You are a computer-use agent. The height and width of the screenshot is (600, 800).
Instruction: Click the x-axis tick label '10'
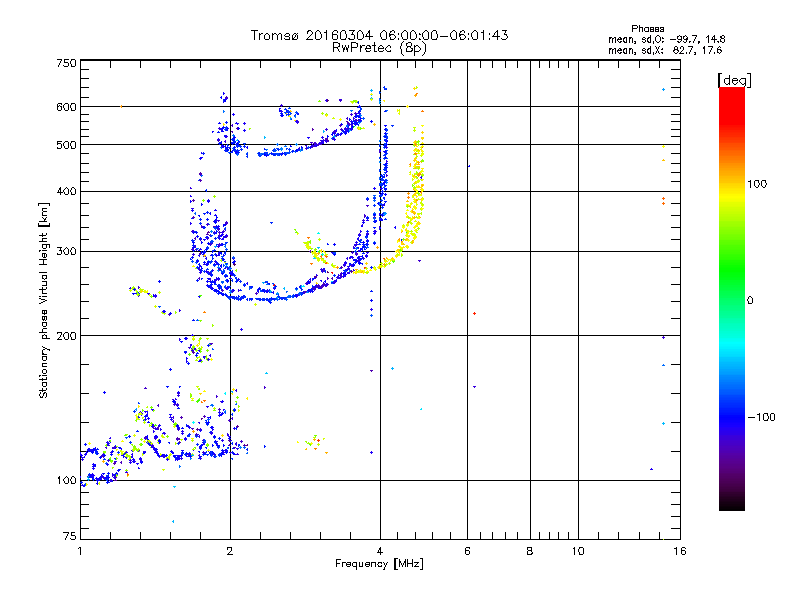tap(578, 551)
